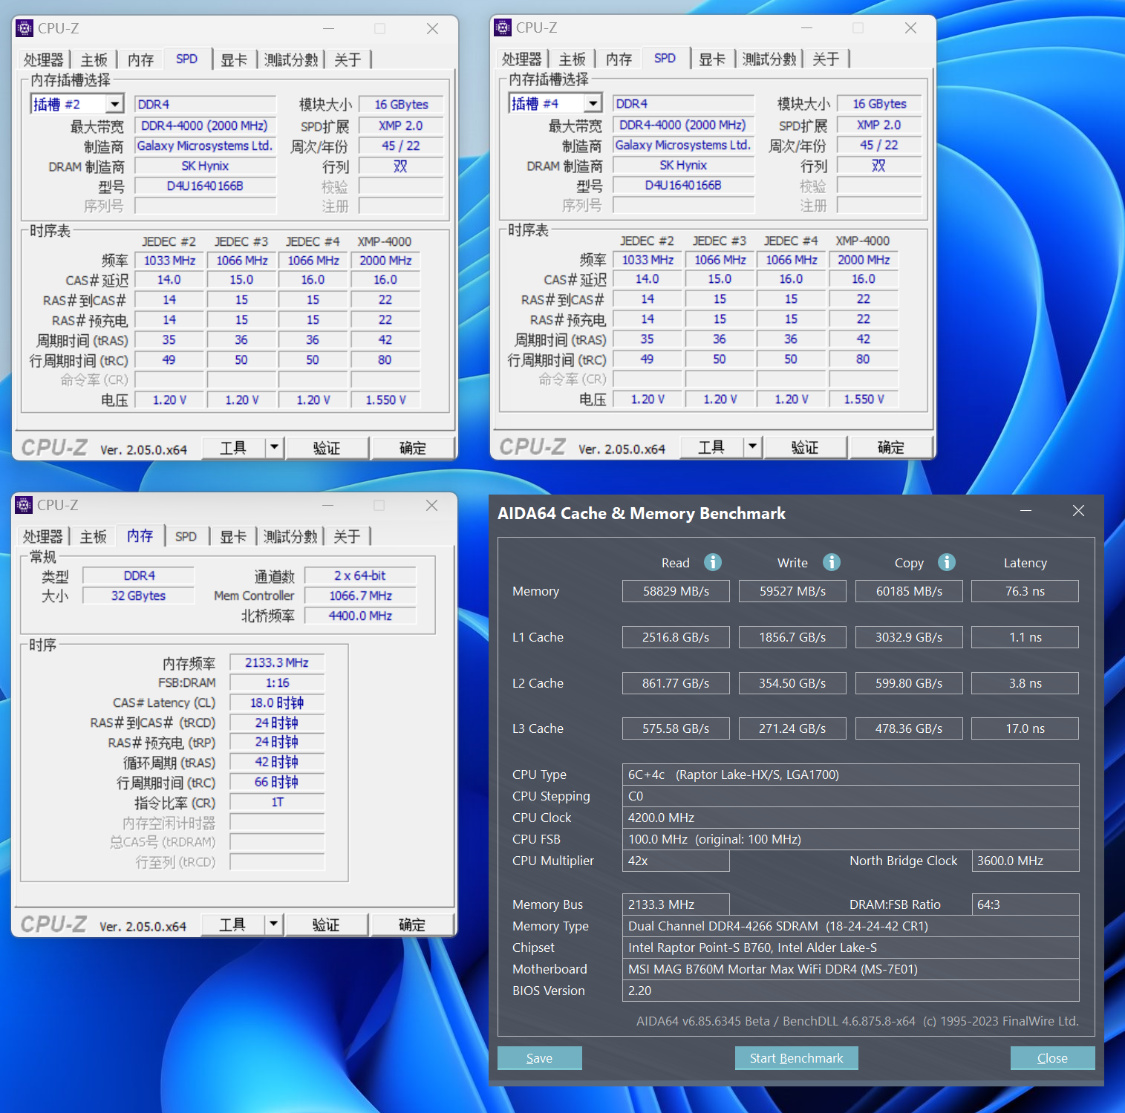Expand 工具 dropdown arrow in top-right CPU-Z
1125x1113 pixels.
point(752,447)
